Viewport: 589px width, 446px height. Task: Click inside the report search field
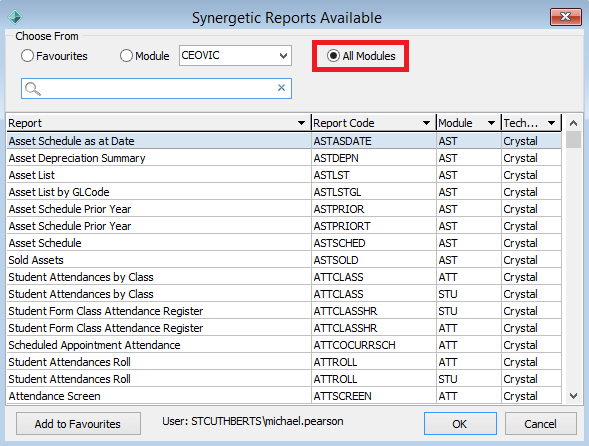[x=158, y=89]
